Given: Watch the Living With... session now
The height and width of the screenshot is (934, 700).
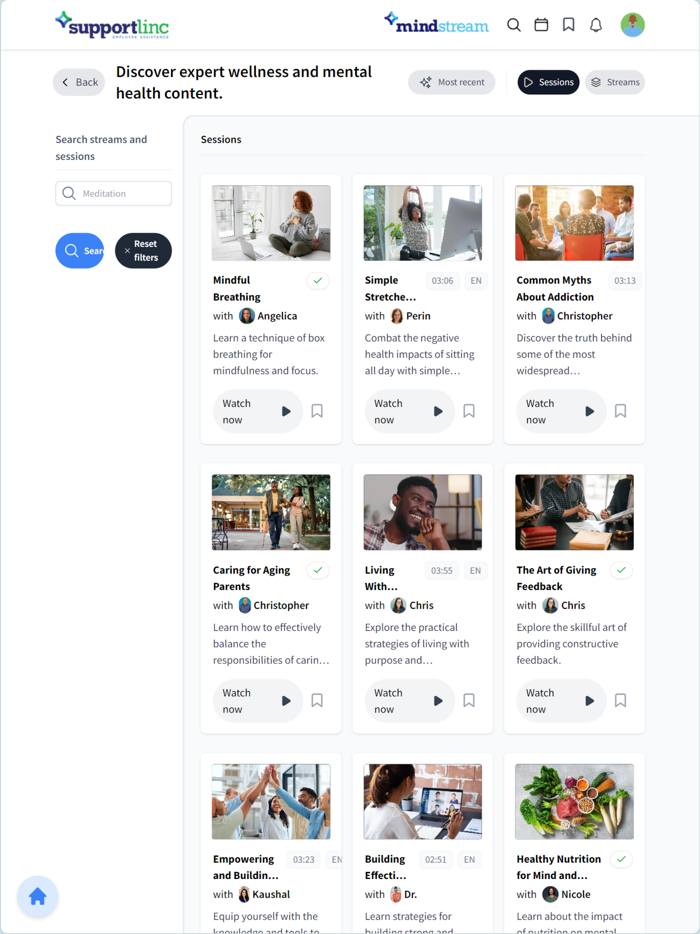Looking at the screenshot, I should coord(410,700).
